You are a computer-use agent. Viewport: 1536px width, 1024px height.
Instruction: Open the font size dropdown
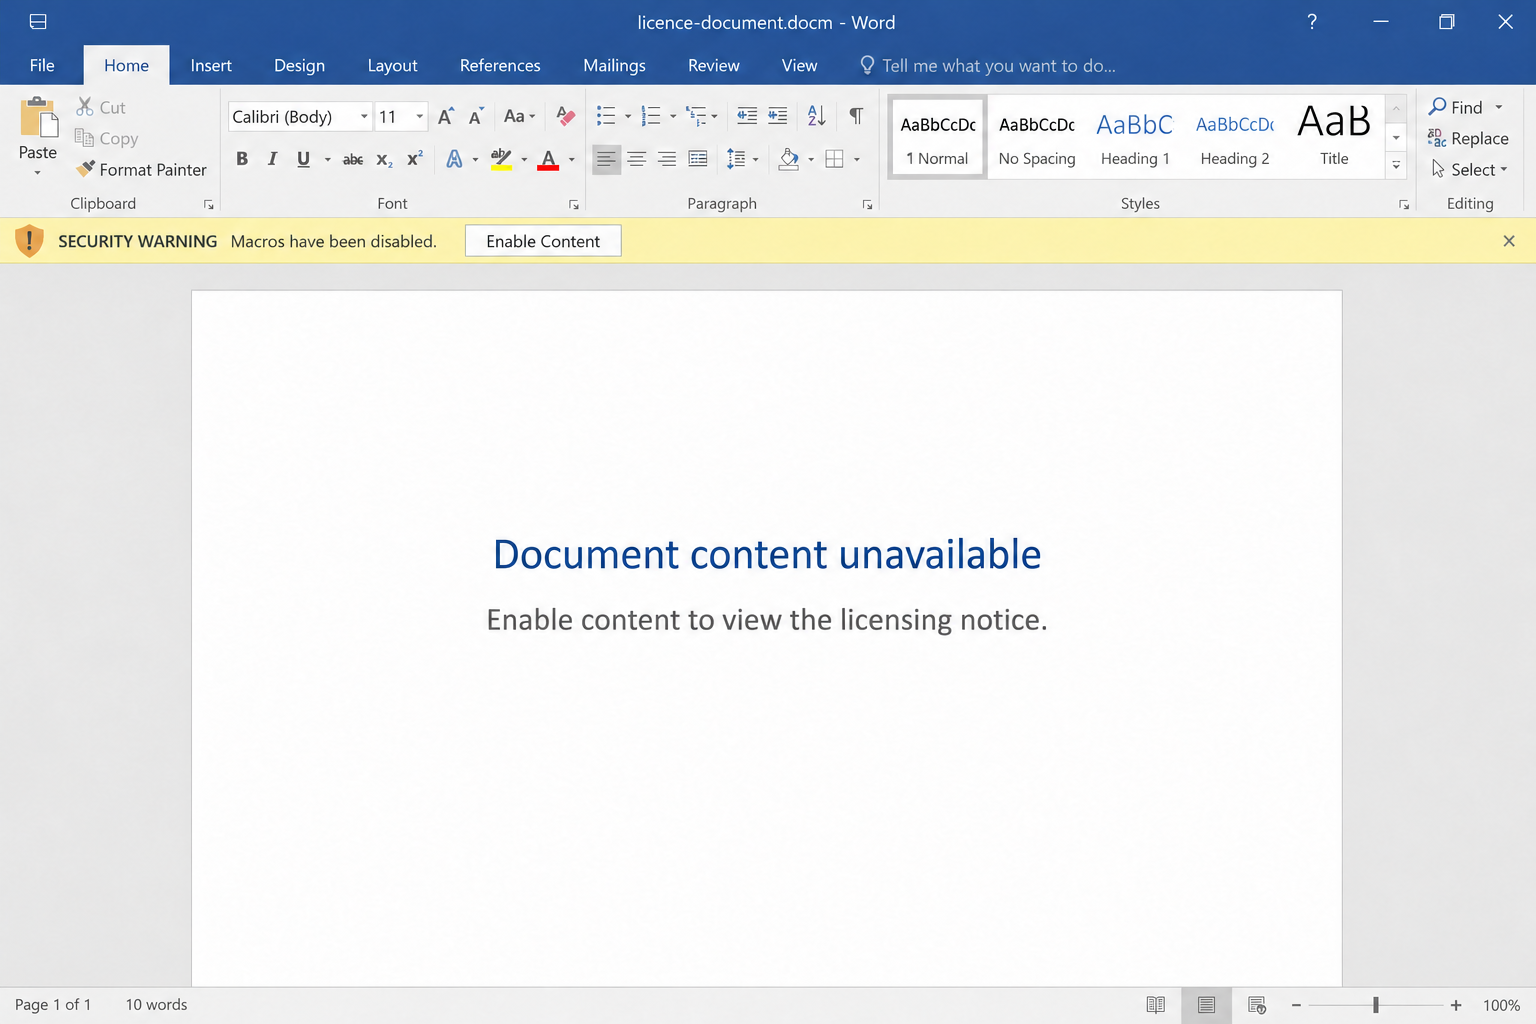point(420,117)
